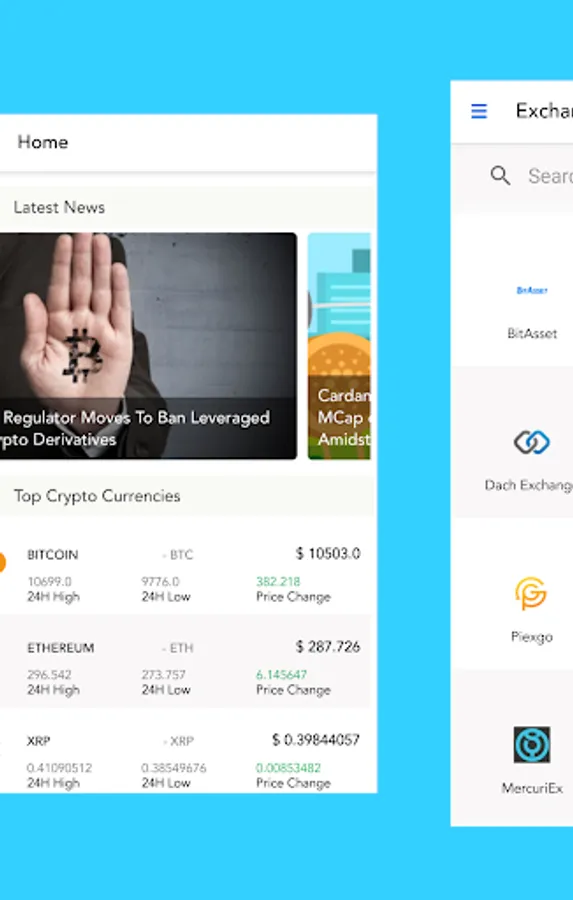Image resolution: width=573 pixels, height=900 pixels.
Task: Open the Cardano MCap news card
Action: (339, 346)
